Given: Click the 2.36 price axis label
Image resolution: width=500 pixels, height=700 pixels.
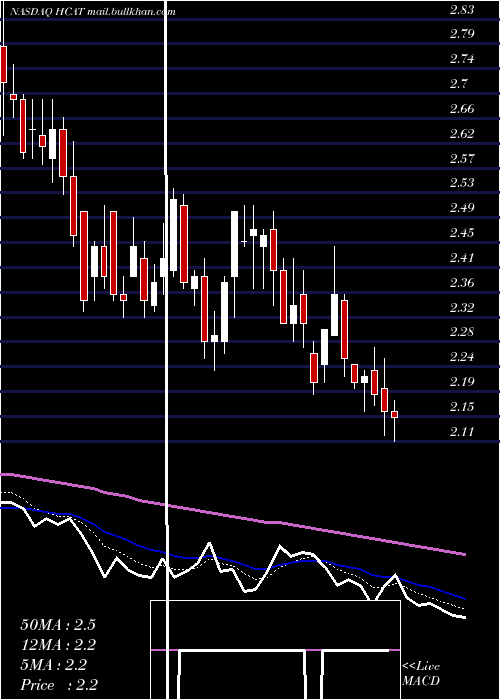Looking at the screenshot, I should tap(461, 283).
